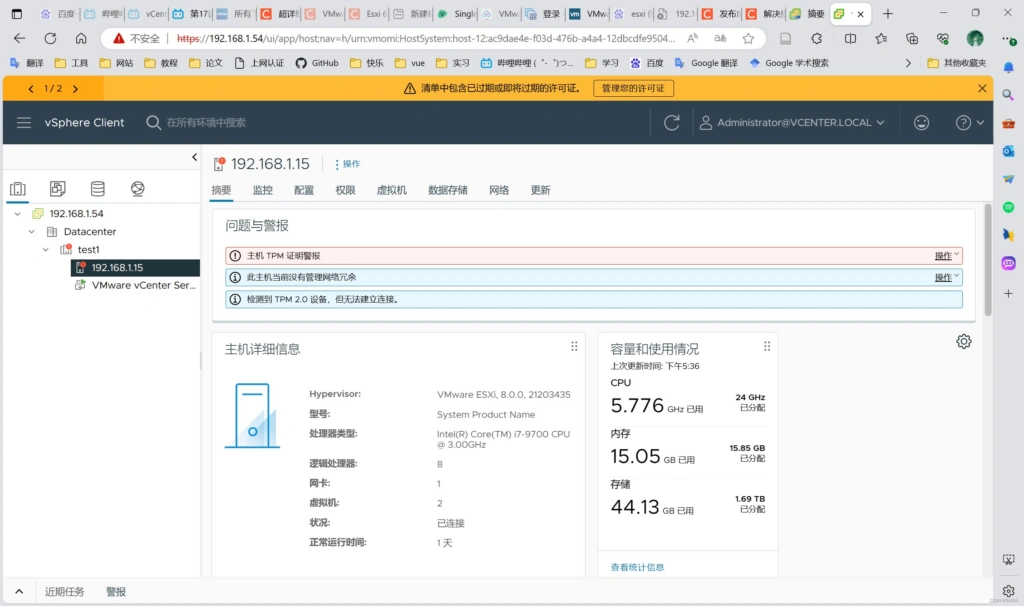Screen dimensions: 1024x606
Task: Open summary page settings gear
Action: (963, 341)
